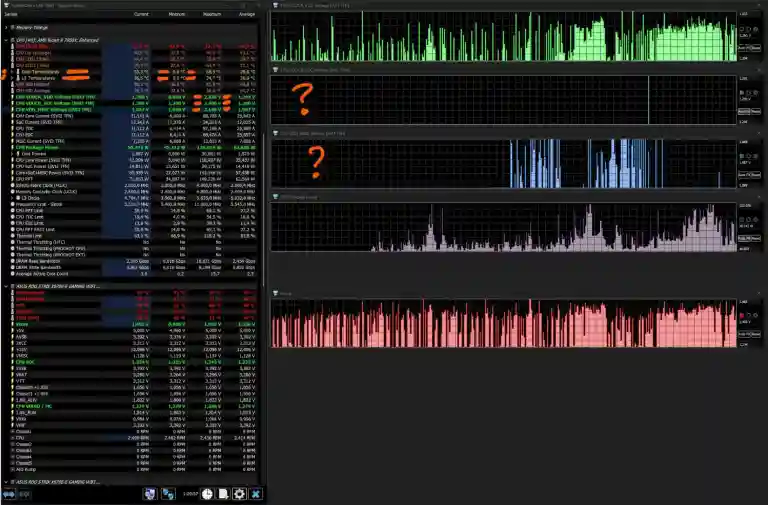Click the page/log file icon in bottom toolbar
The width and height of the screenshot is (768, 505).
(223, 494)
